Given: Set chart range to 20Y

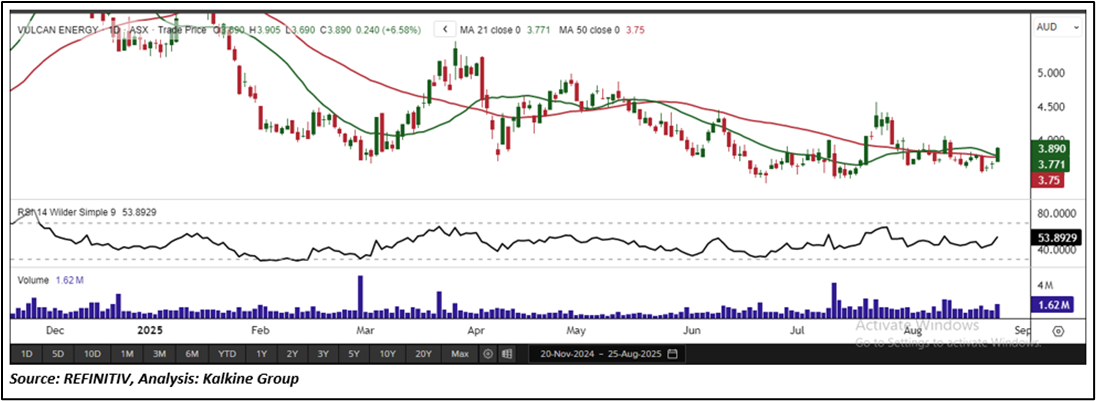Looking at the screenshot, I should [424, 353].
